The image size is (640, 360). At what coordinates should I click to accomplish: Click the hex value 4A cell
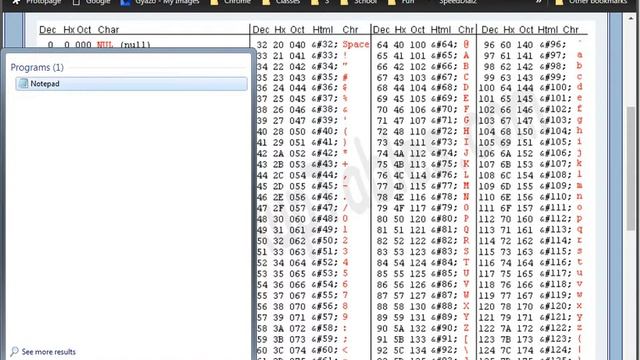pos(399,153)
